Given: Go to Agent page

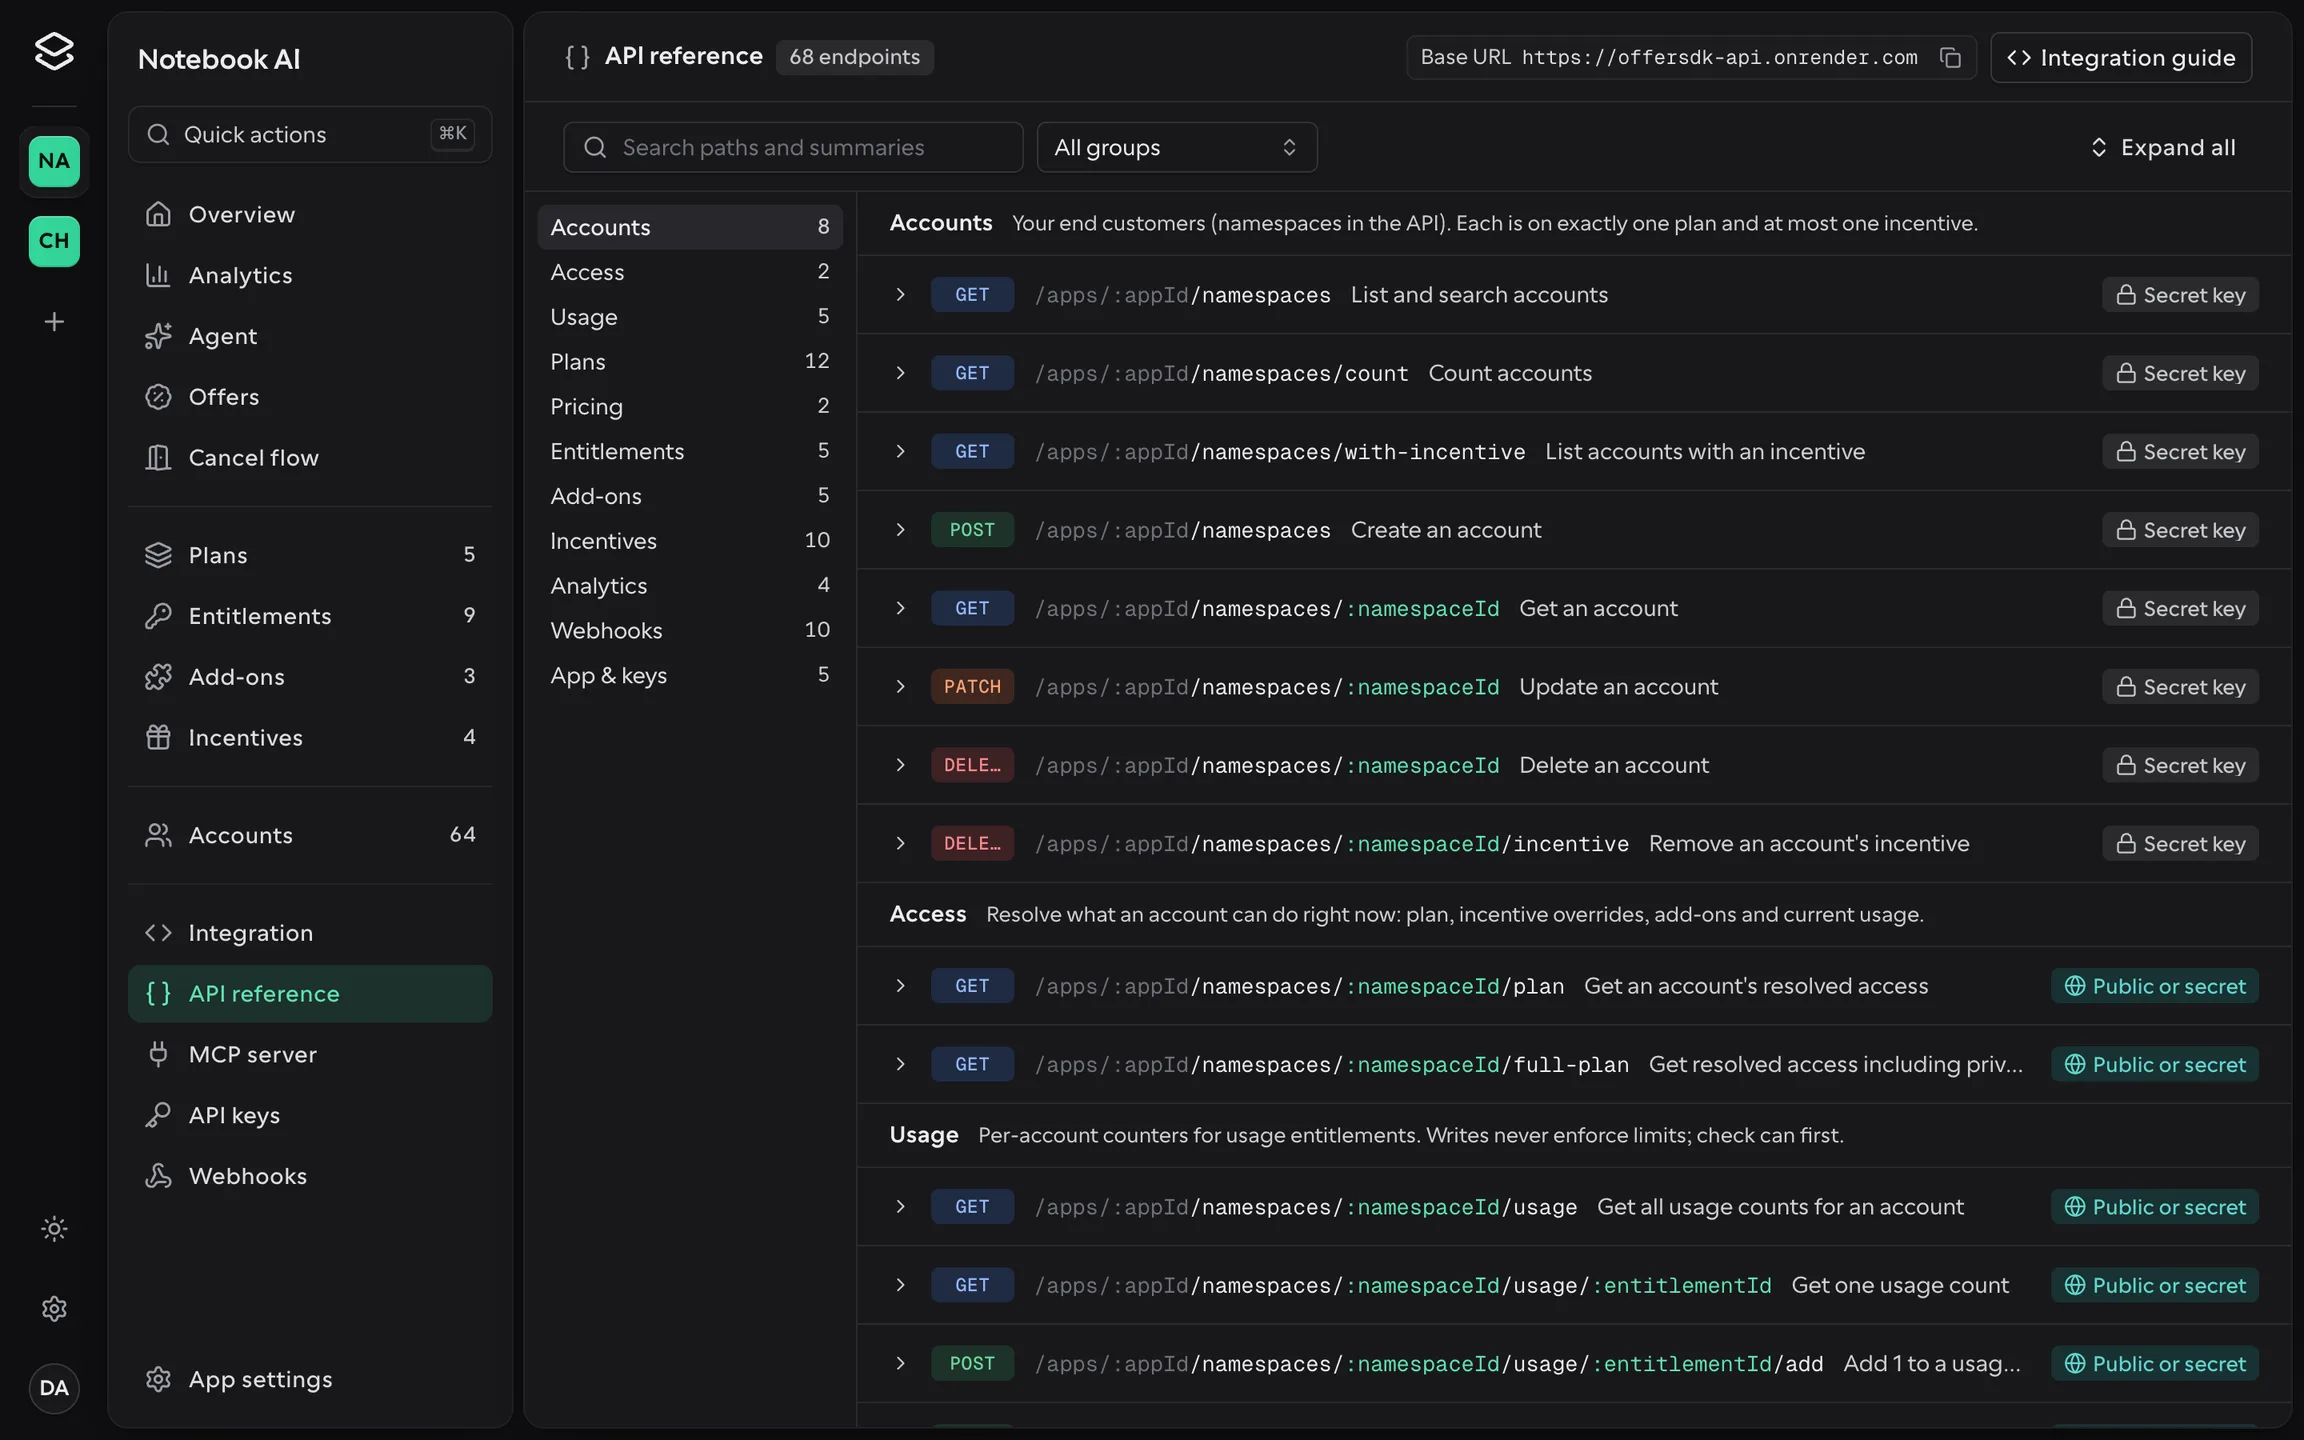Looking at the screenshot, I should (310, 336).
